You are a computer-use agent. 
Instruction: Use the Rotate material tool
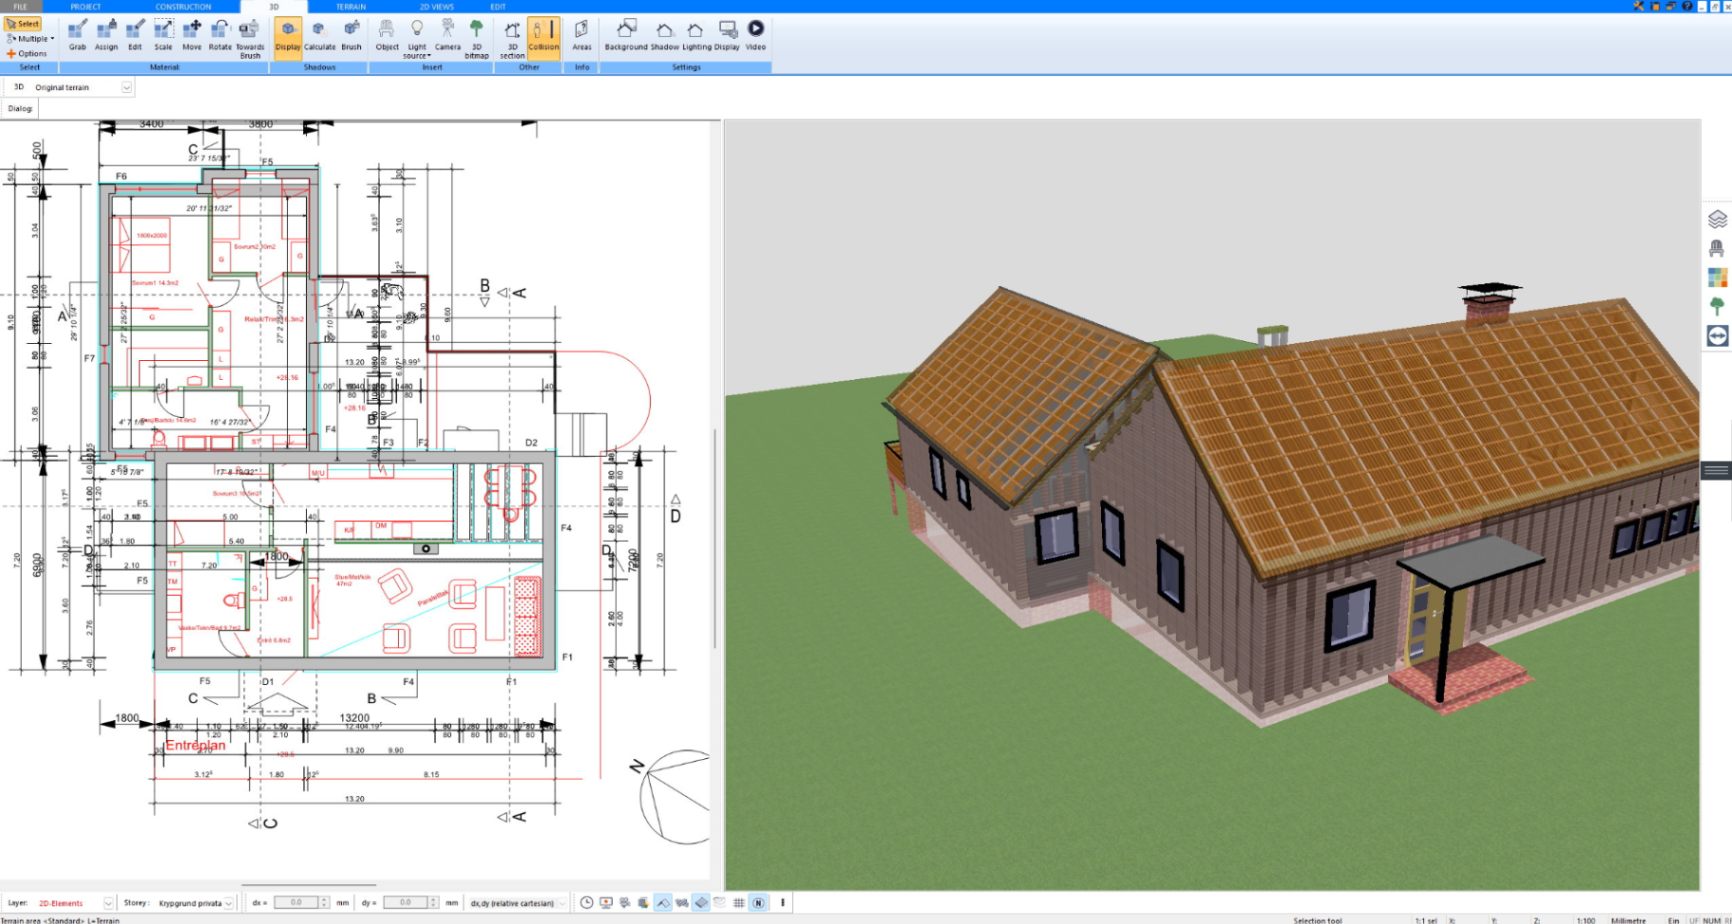(220, 35)
